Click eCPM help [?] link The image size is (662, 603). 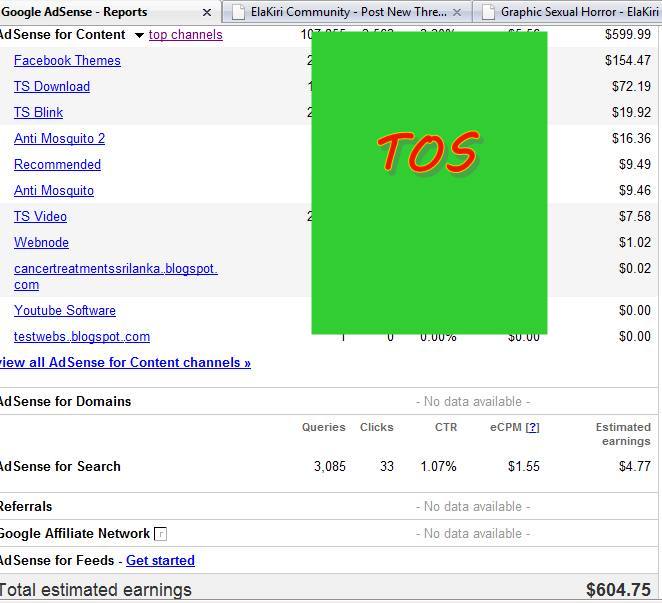(x=533, y=427)
